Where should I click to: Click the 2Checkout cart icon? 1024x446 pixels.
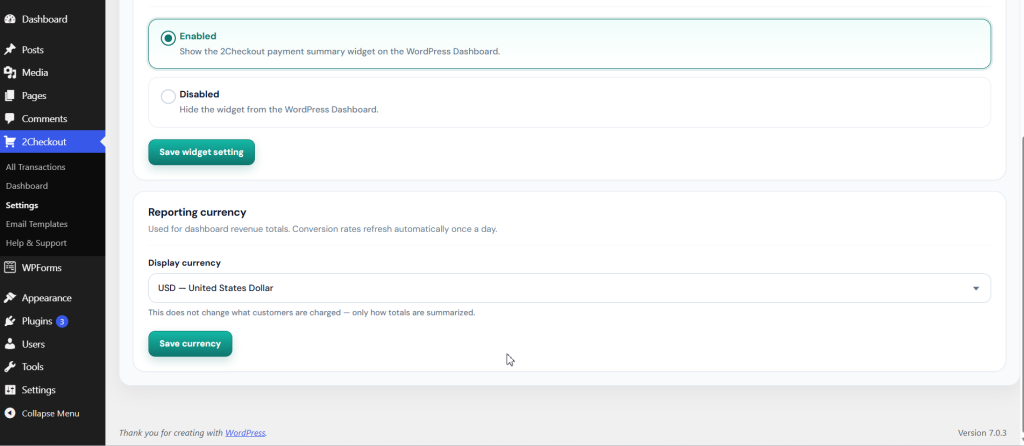[x=10, y=142]
